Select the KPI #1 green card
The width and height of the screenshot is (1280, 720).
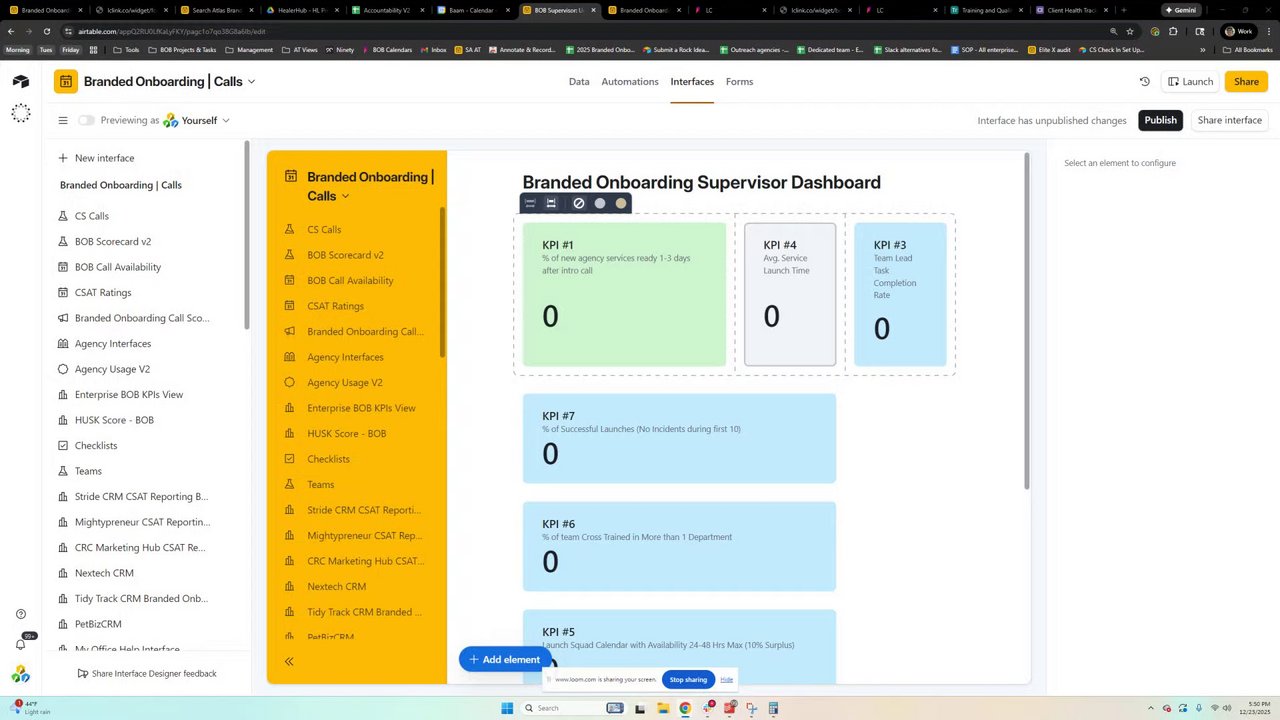pos(624,294)
